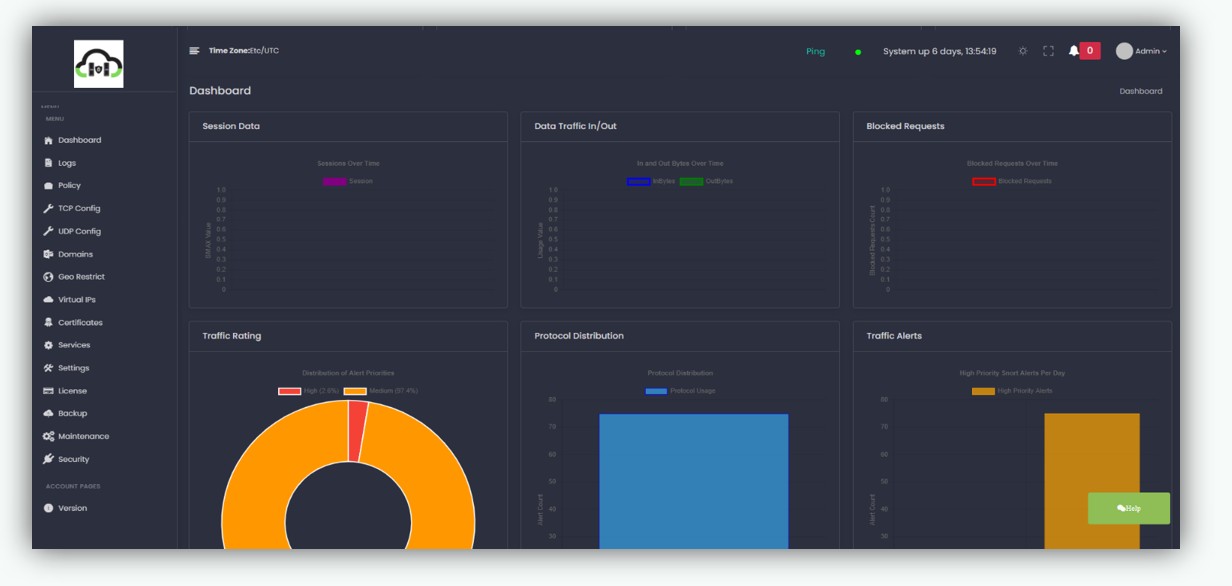Click the Virtual IPs cloud icon
This screenshot has height=586, width=1232.
coord(48,300)
